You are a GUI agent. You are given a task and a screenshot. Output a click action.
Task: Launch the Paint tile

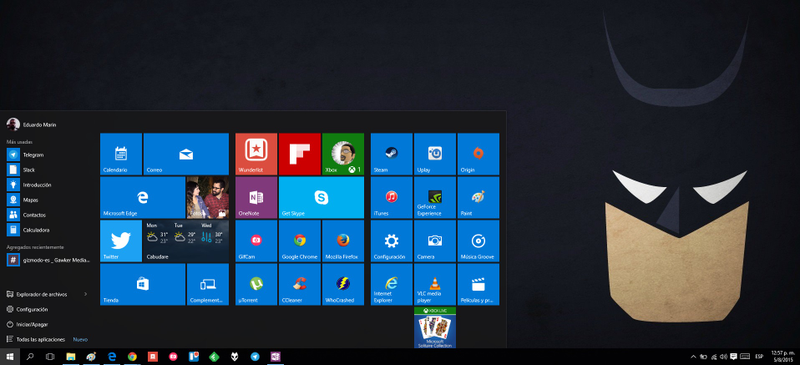479,198
